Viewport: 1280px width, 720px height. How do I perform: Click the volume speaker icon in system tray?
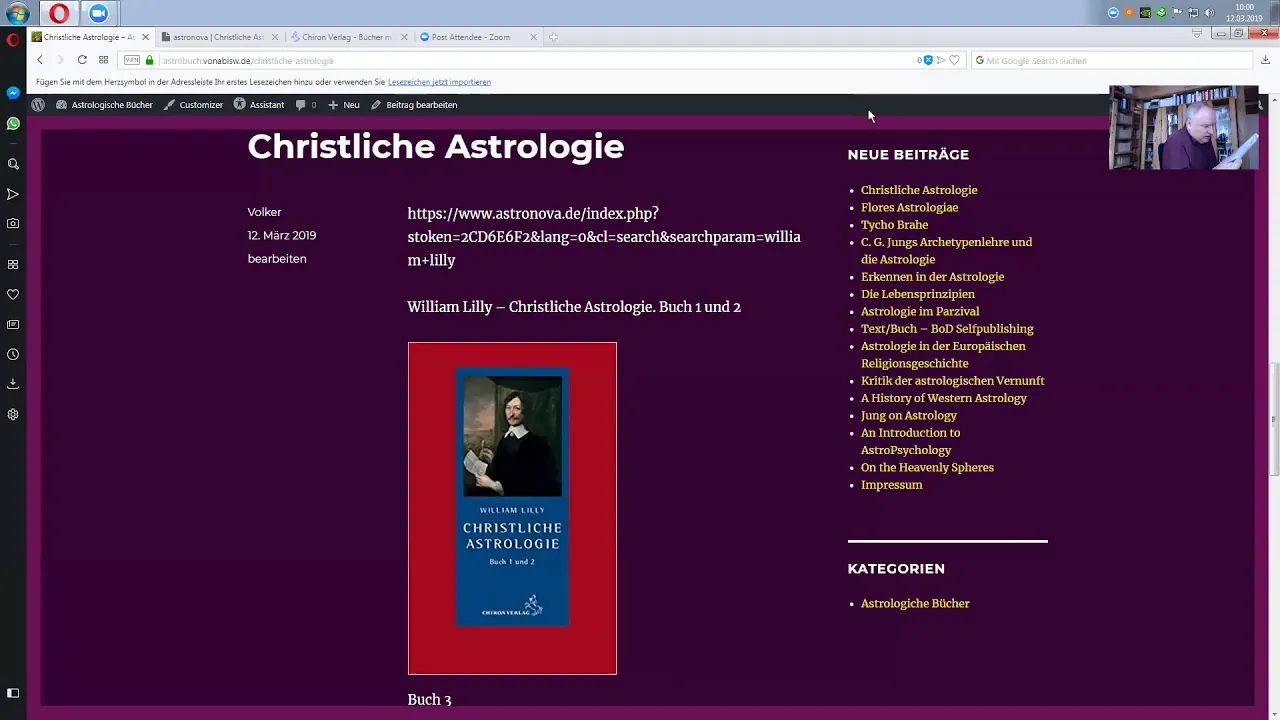click(1209, 13)
